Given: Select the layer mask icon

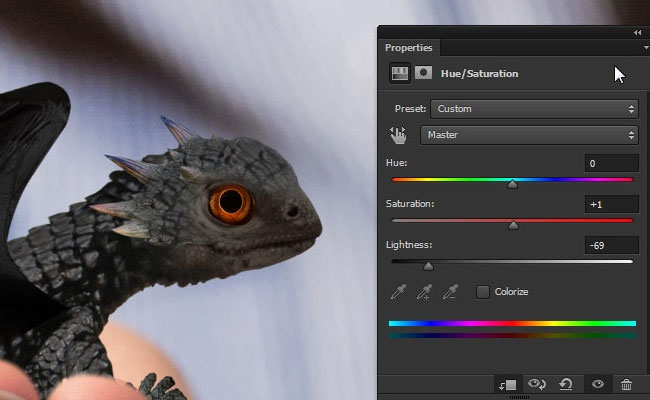Looking at the screenshot, I should (423, 73).
